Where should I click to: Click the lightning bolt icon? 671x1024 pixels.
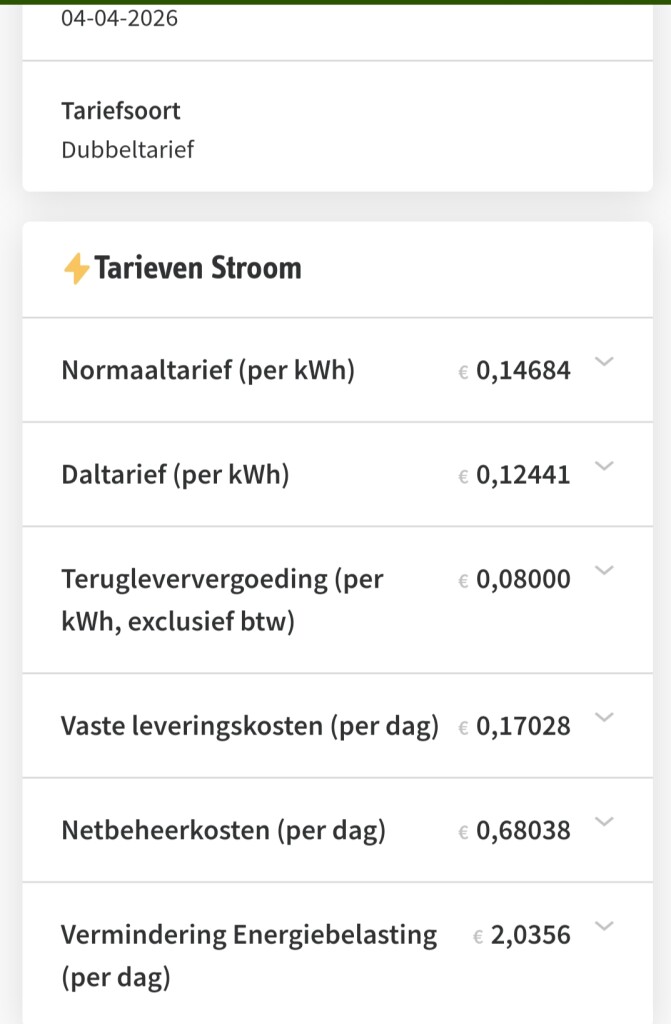pyautogui.click(x=76, y=268)
